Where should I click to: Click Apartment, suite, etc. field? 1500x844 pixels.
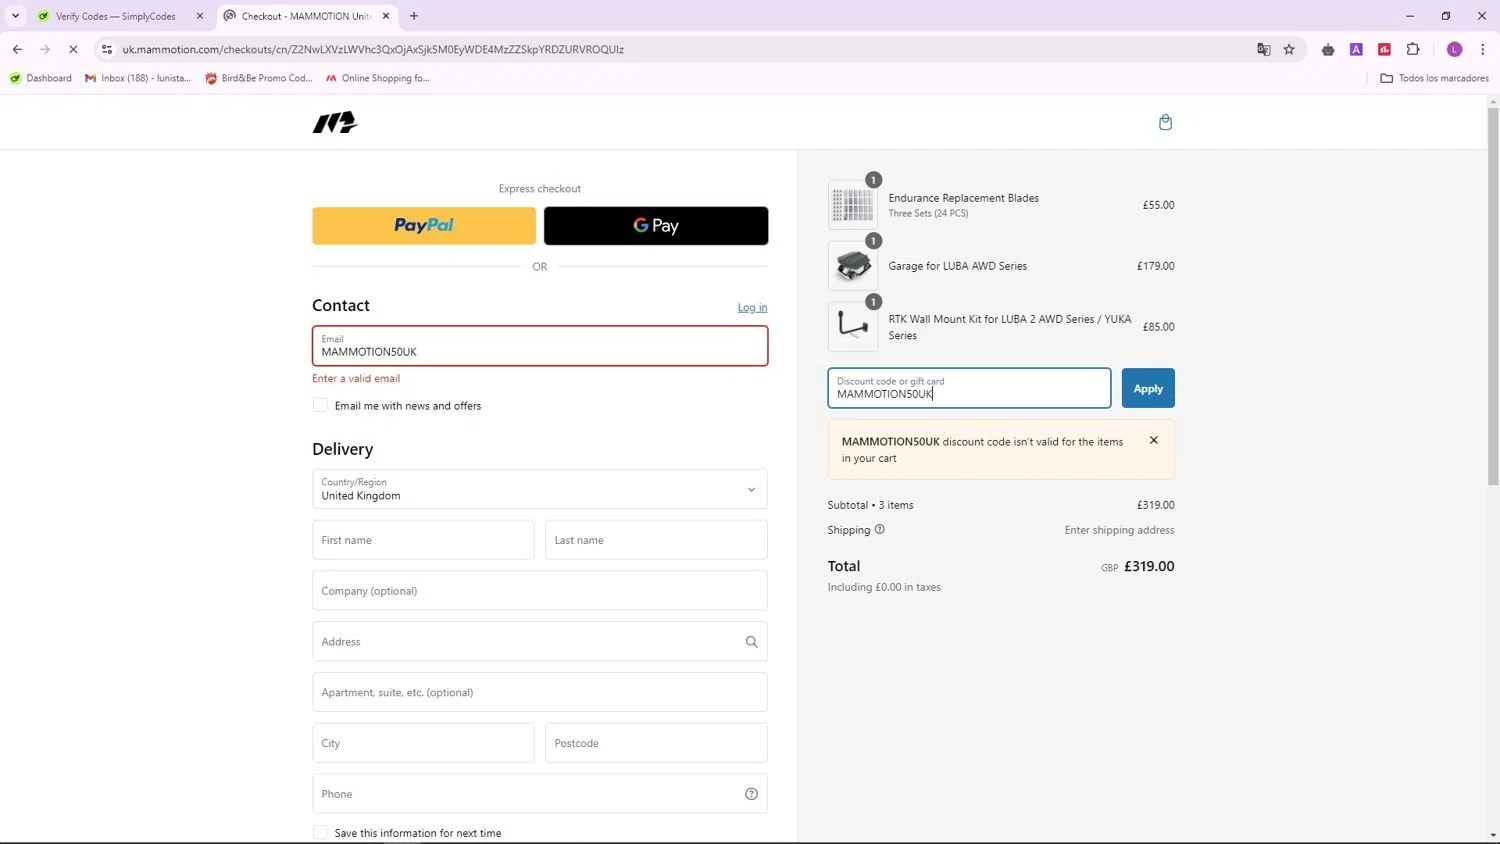click(540, 692)
